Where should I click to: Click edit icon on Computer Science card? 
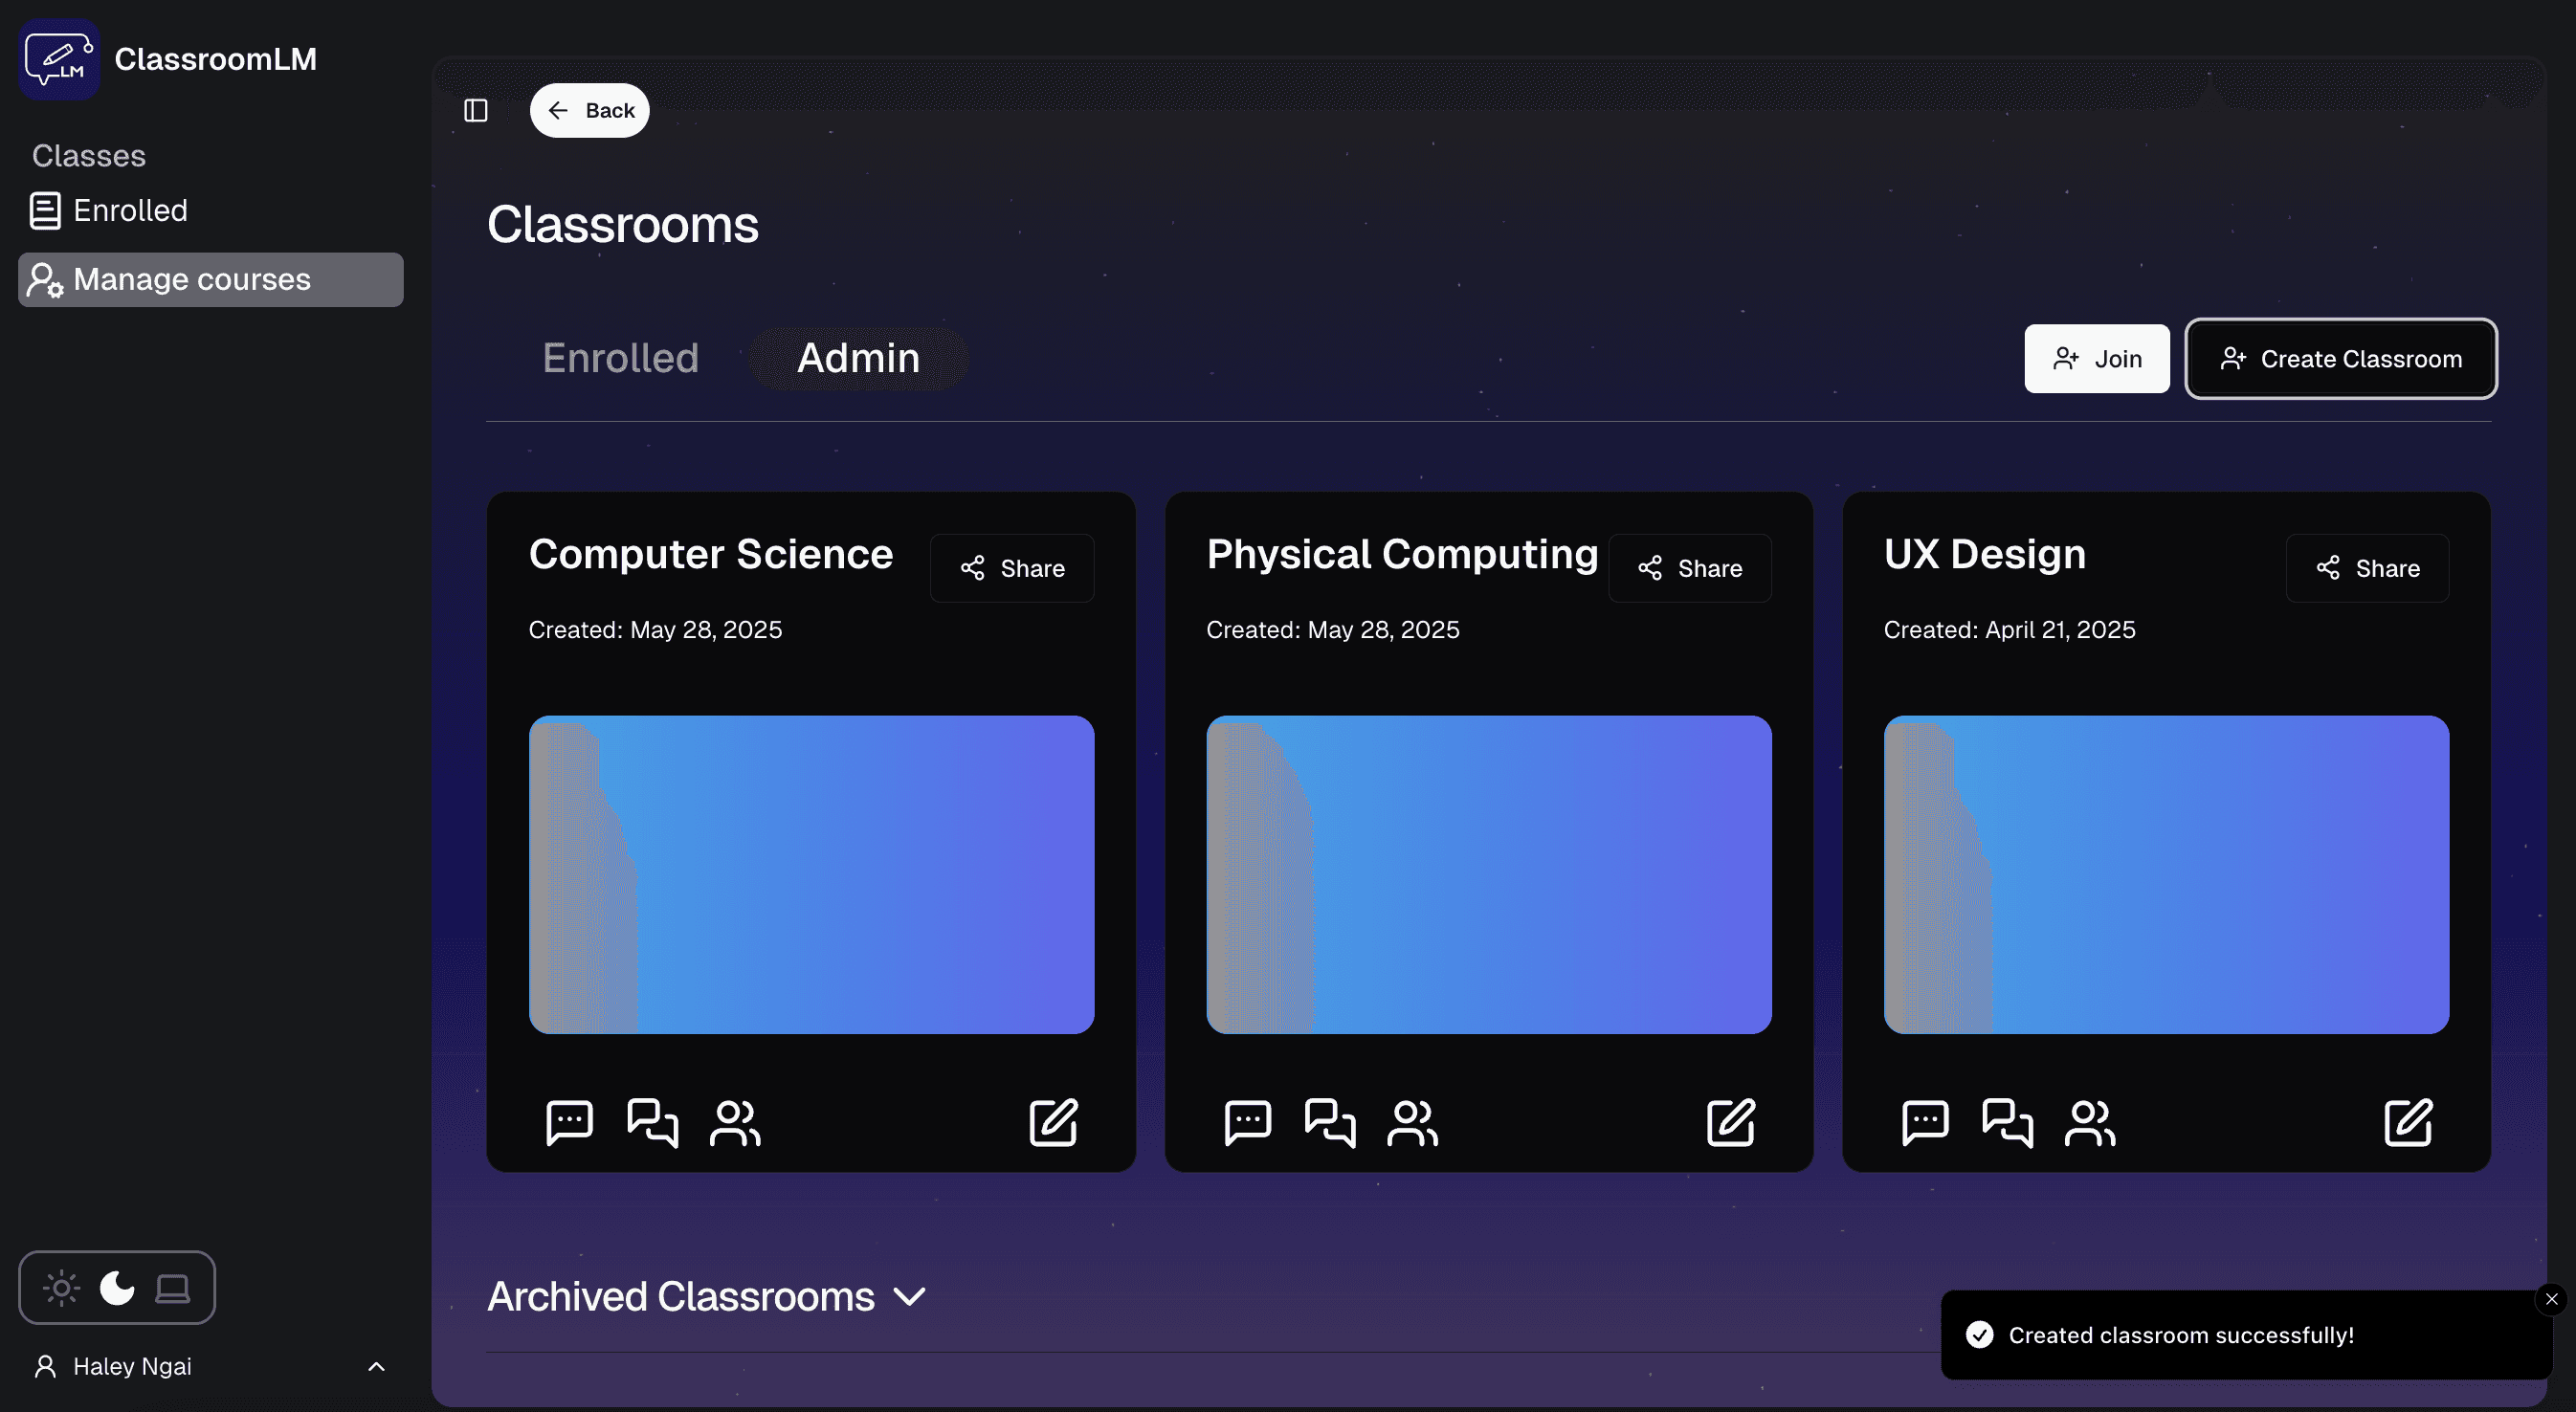[x=1053, y=1122]
